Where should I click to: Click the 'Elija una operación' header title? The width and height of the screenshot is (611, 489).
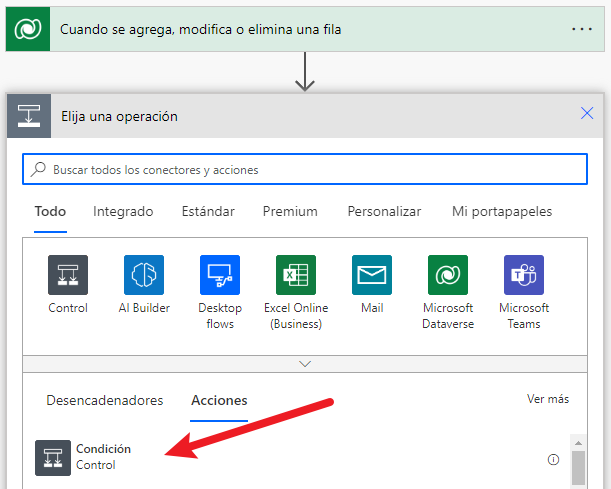[x=119, y=116]
